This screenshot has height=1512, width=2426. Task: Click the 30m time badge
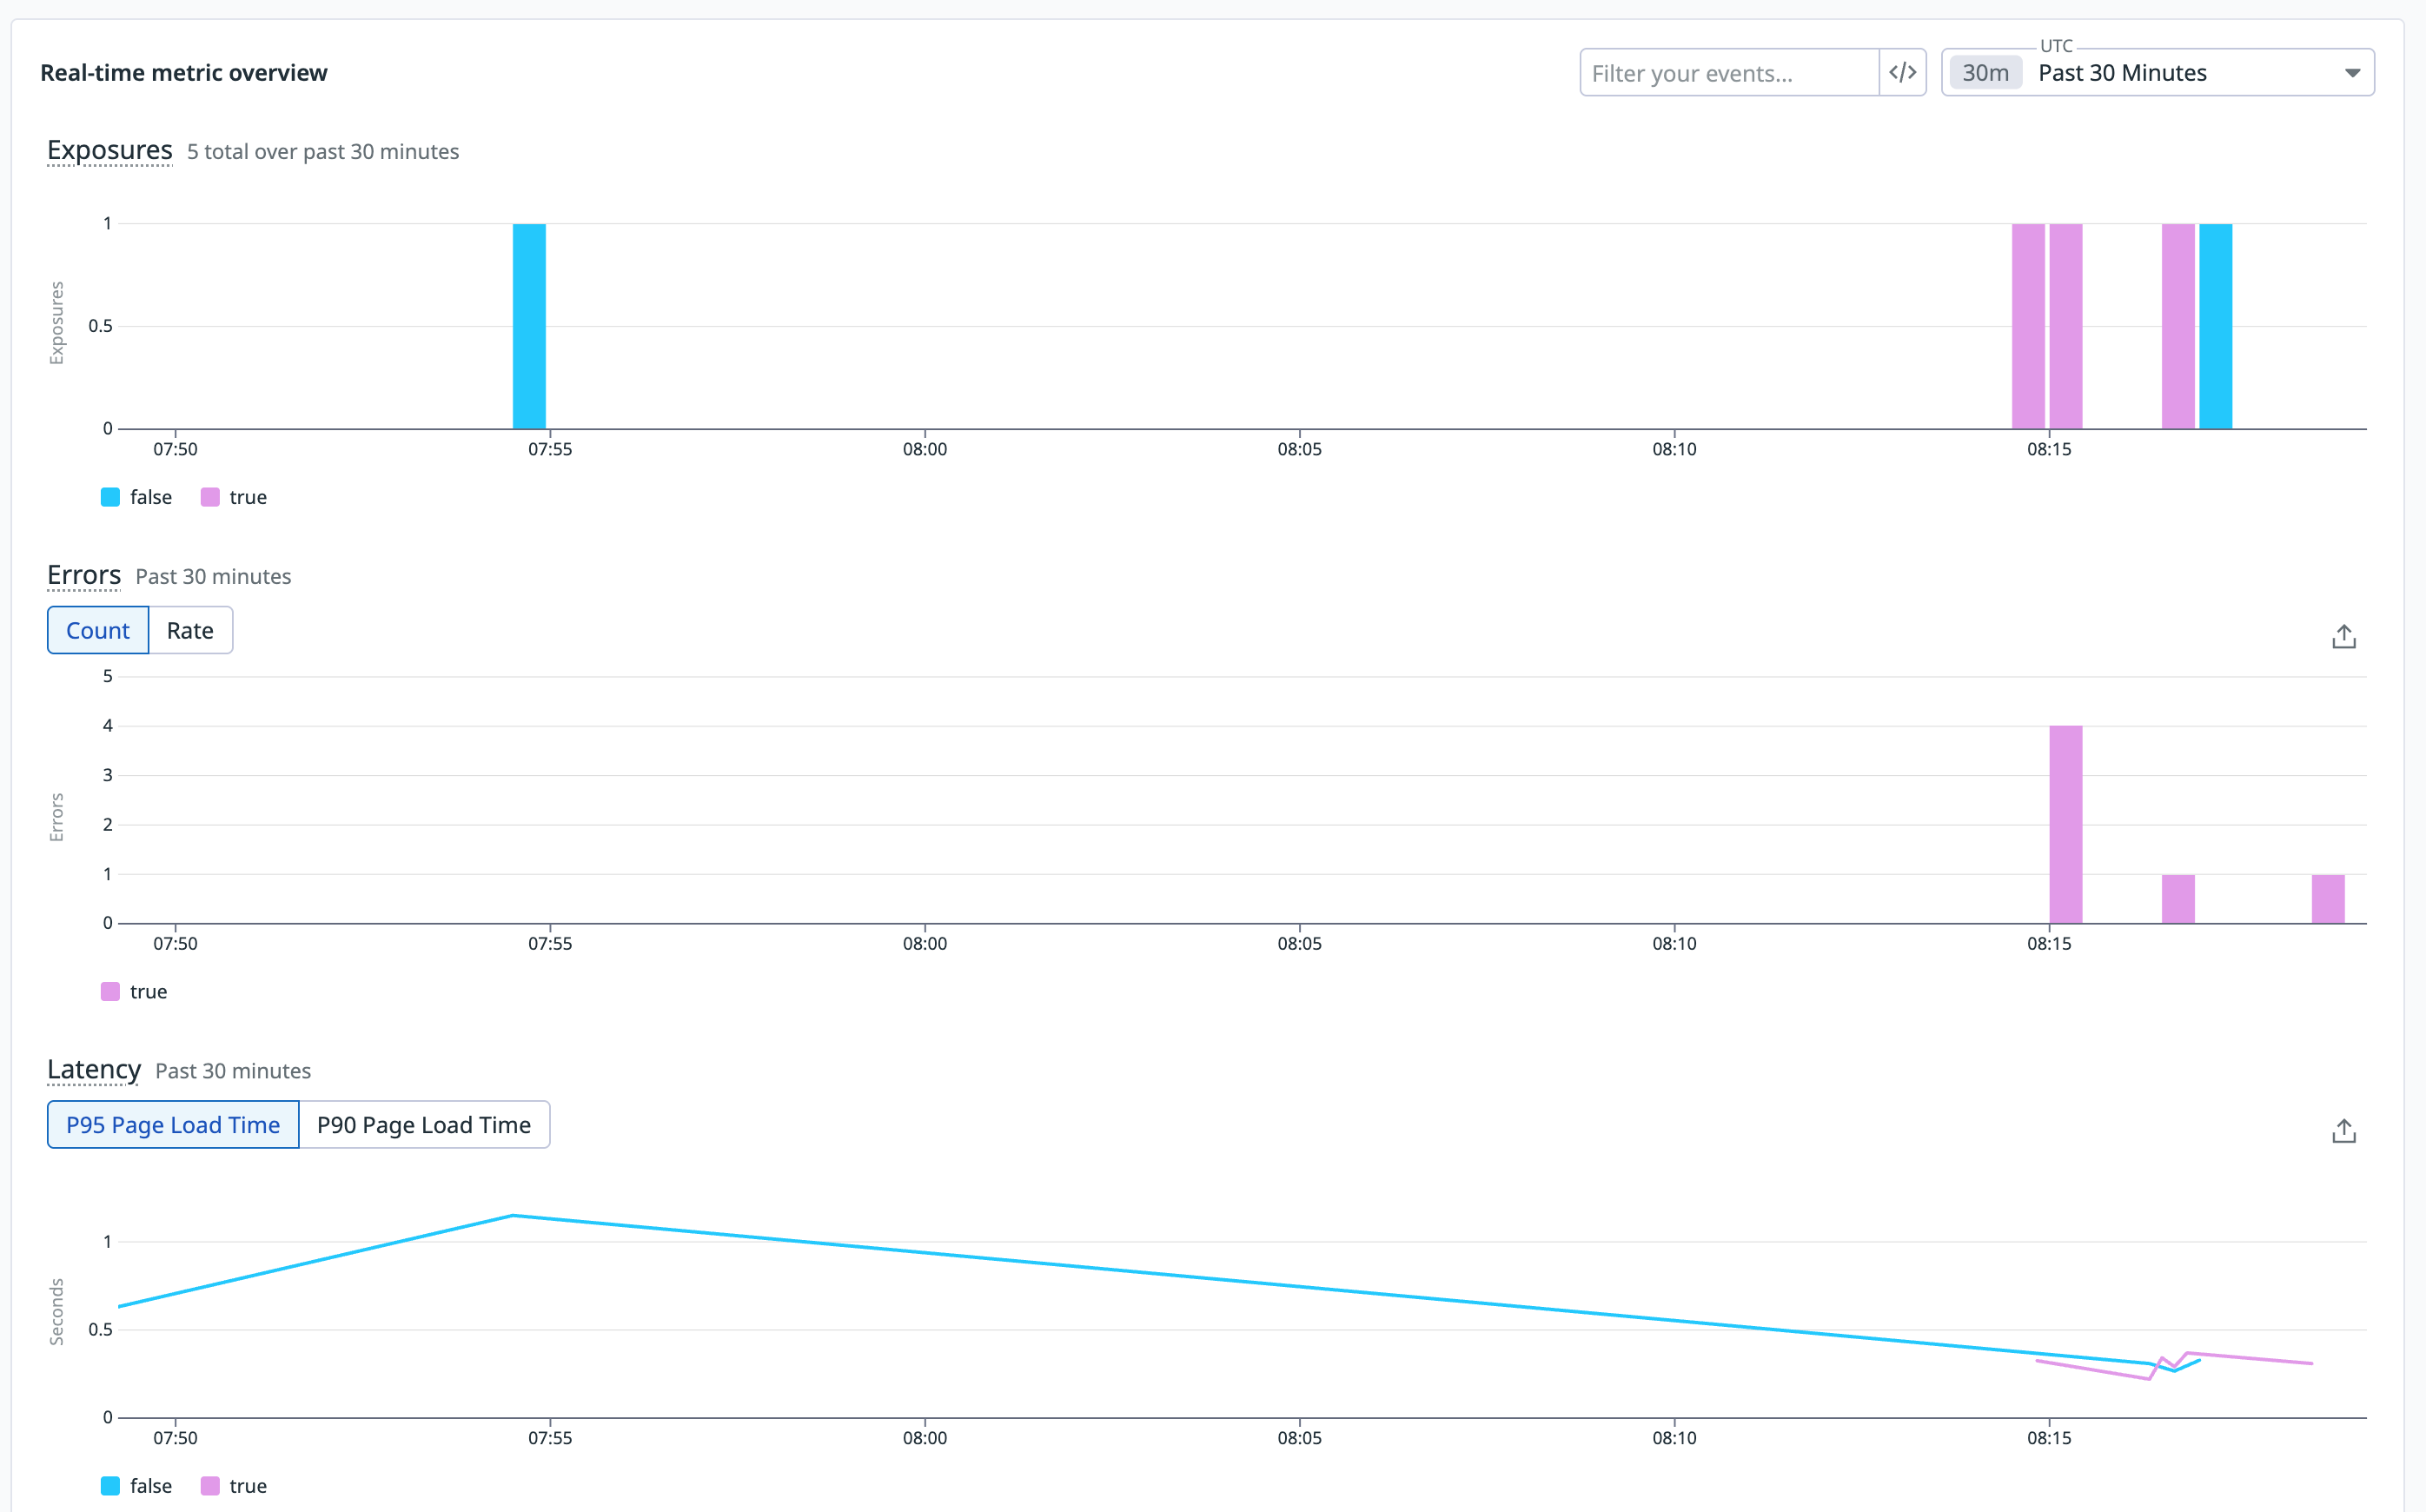[1985, 73]
